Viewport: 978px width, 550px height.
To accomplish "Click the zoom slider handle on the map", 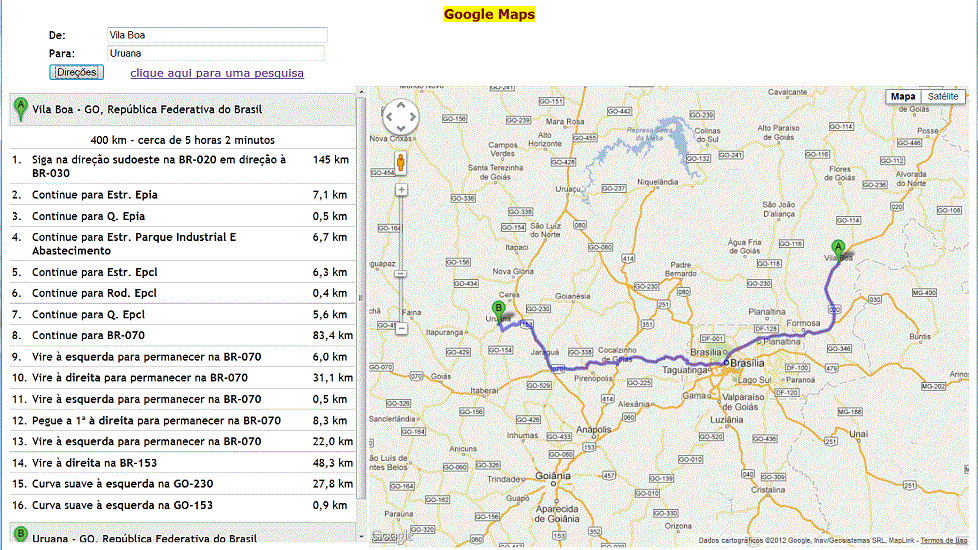I will point(401,274).
